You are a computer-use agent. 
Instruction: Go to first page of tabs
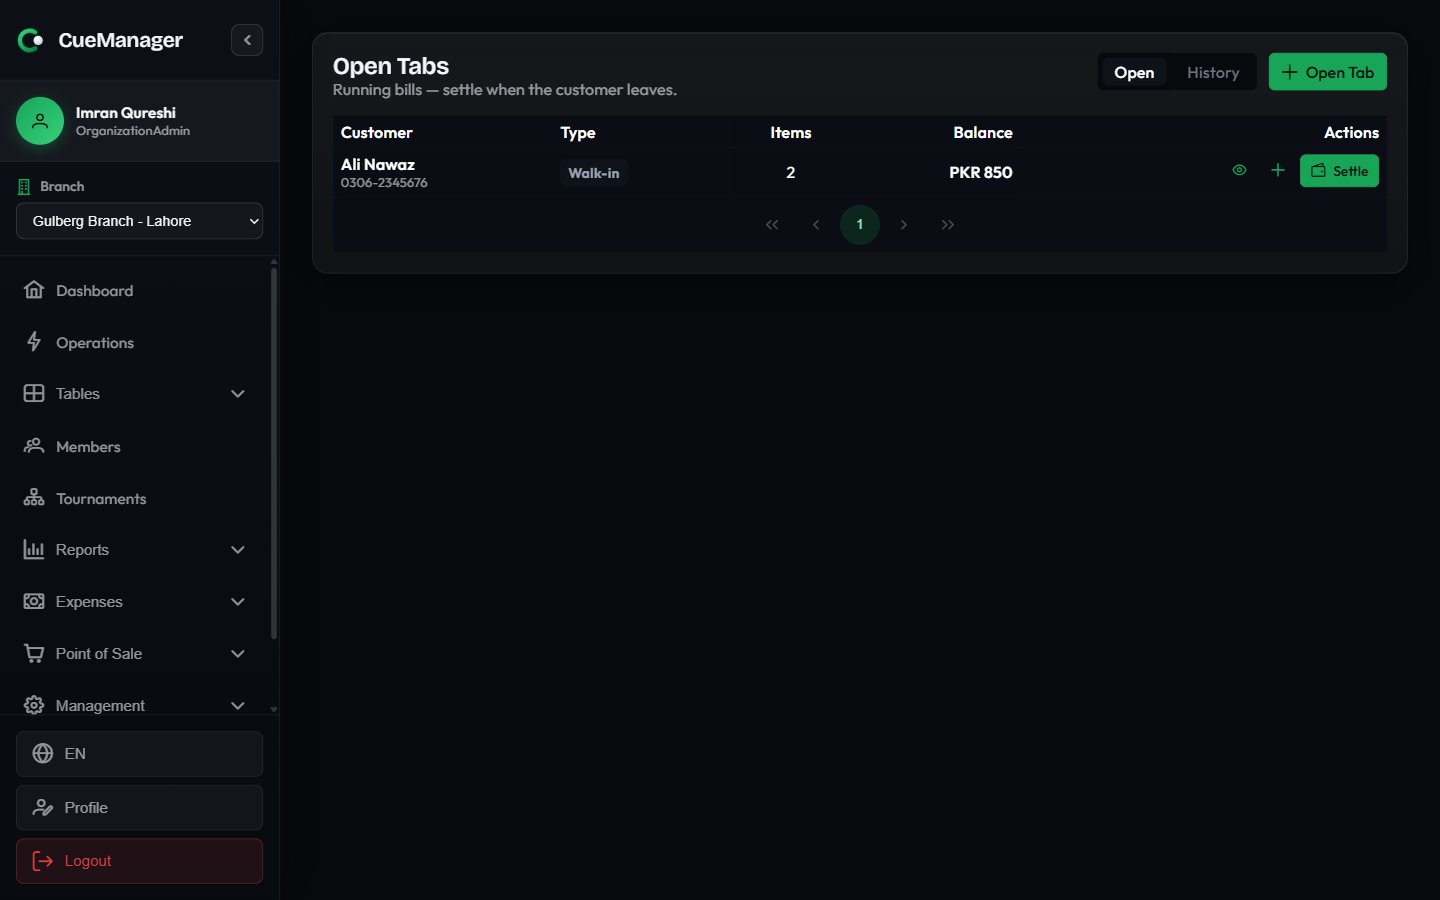[x=772, y=225]
